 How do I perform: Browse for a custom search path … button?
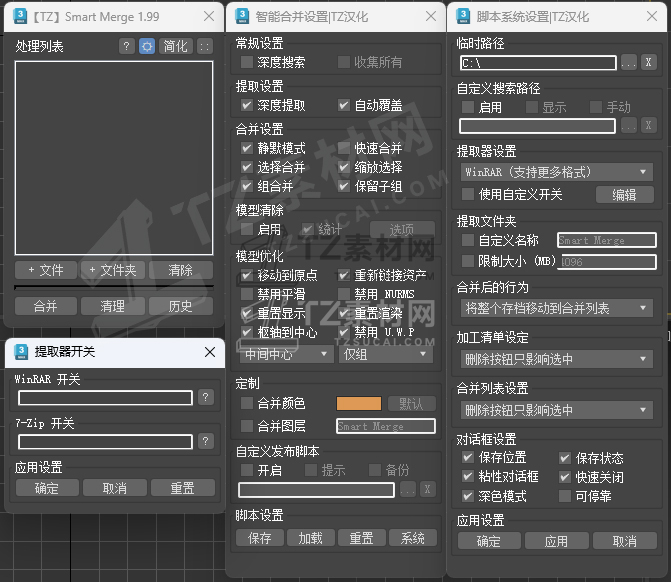pos(629,126)
